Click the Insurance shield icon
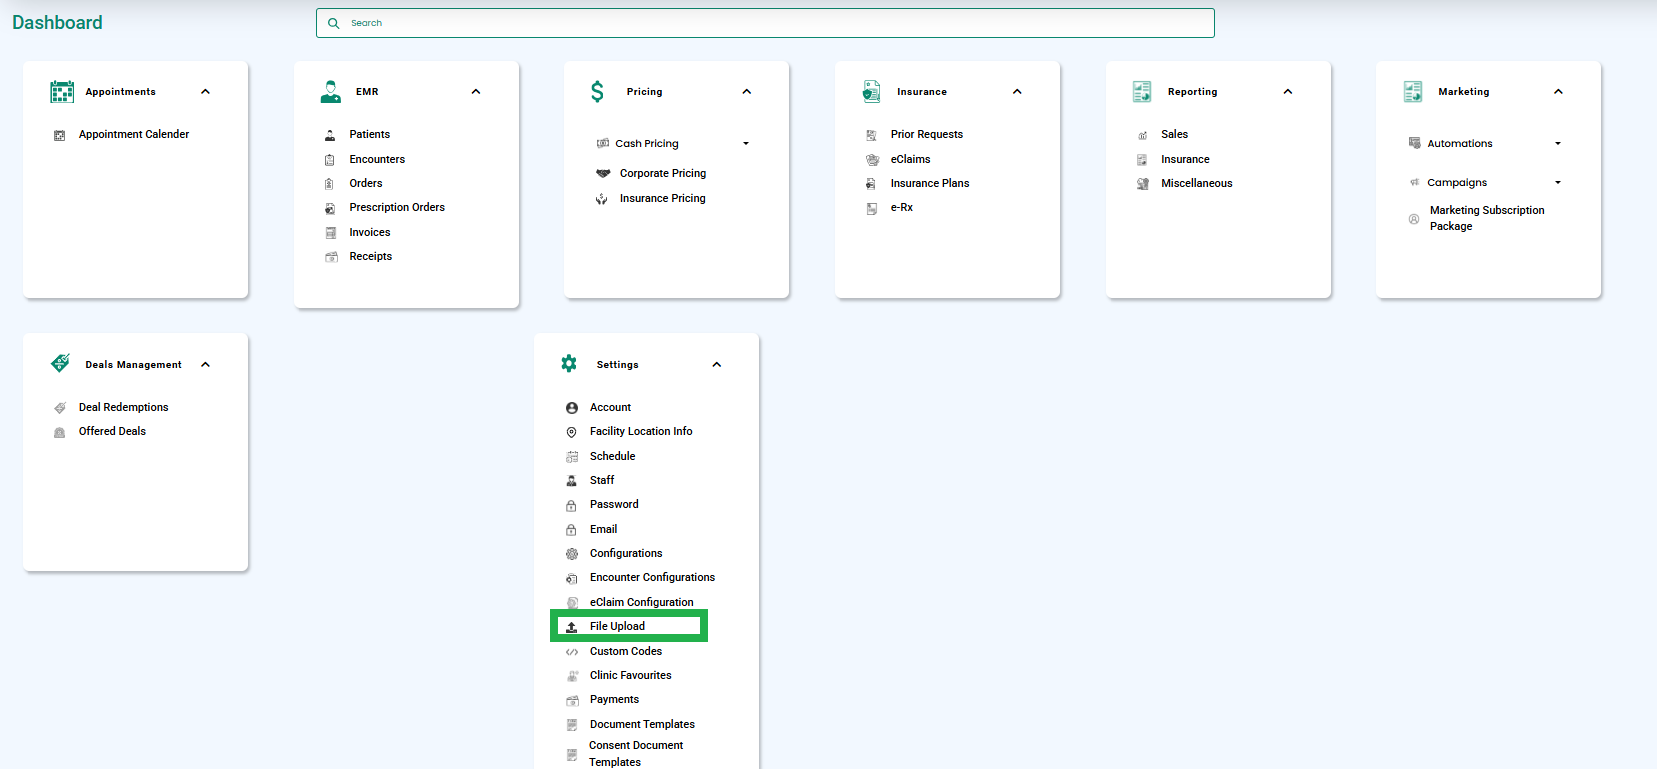 point(872,92)
